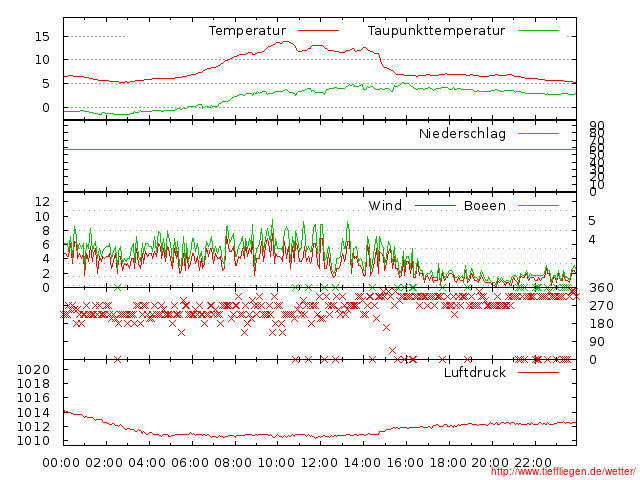Image resolution: width=640 pixels, height=480 pixels.
Task: Click the 14:00 time axis label
Action: [362, 463]
